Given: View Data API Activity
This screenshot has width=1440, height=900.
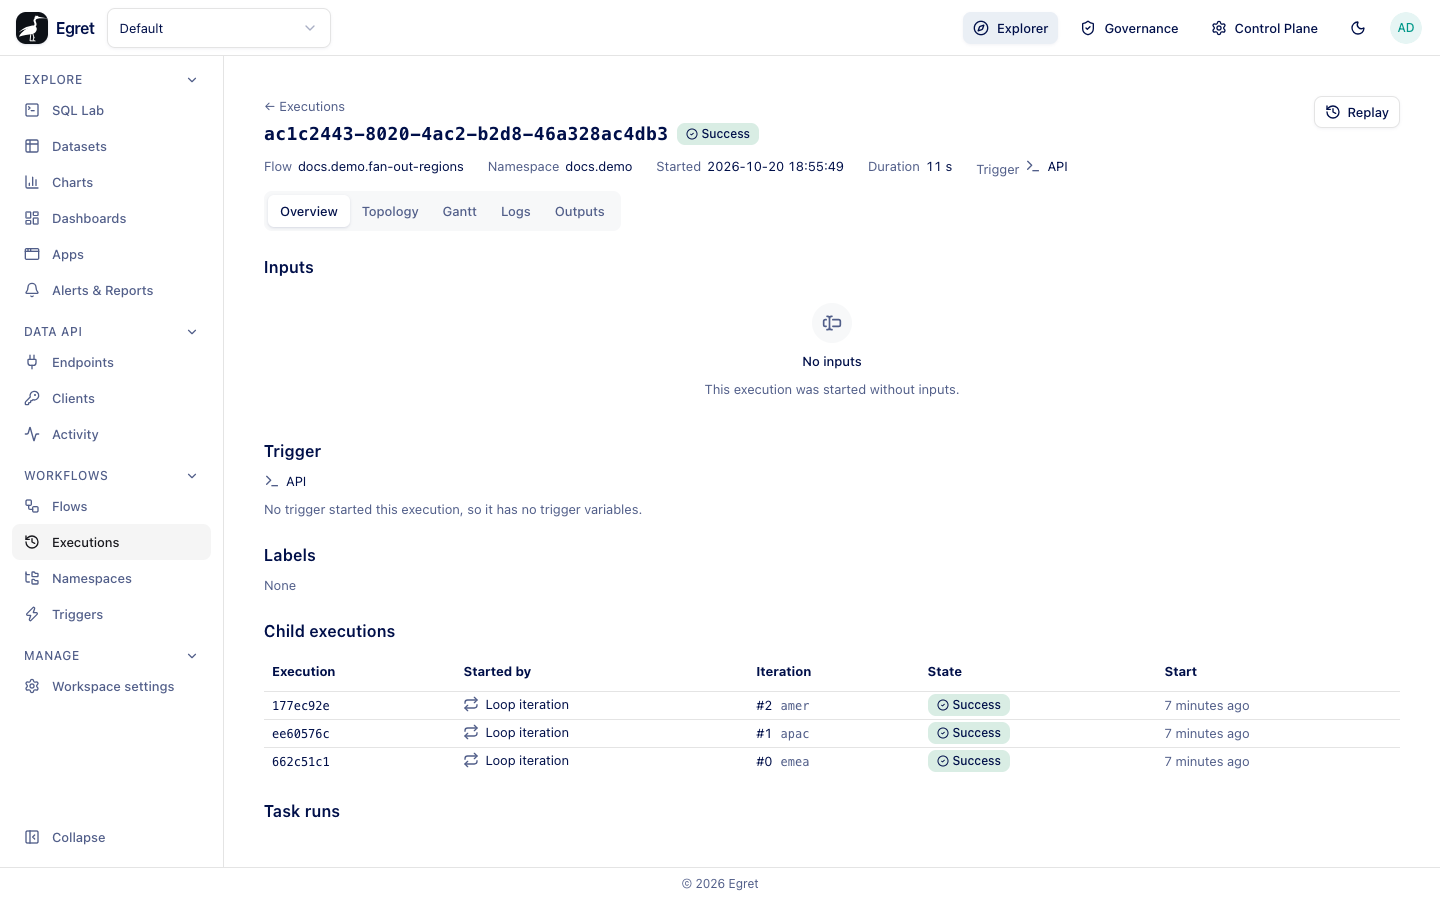Looking at the screenshot, I should pyautogui.click(x=111, y=434).
